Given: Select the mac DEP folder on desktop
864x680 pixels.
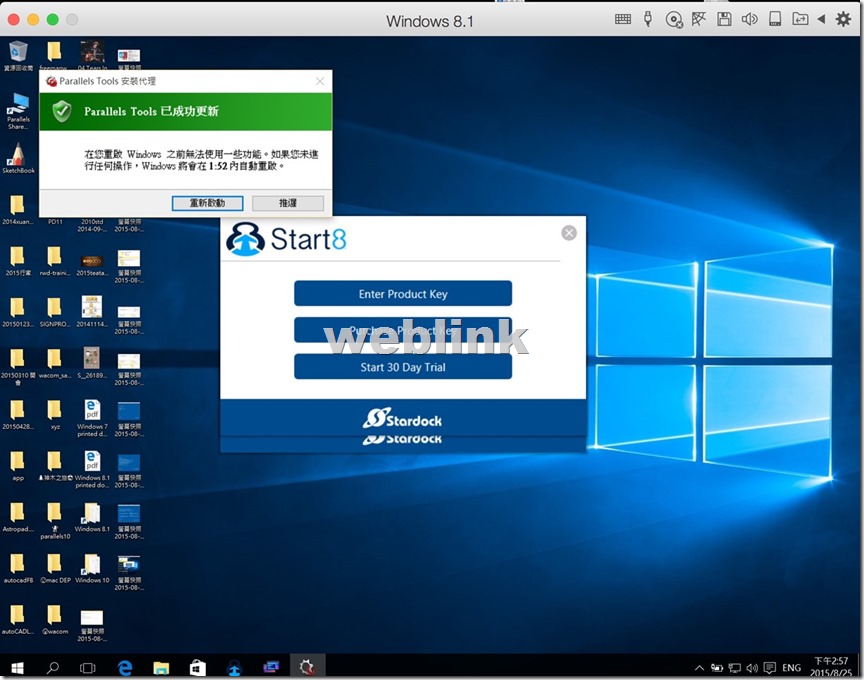Looking at the screenshot, I should 55,568.
